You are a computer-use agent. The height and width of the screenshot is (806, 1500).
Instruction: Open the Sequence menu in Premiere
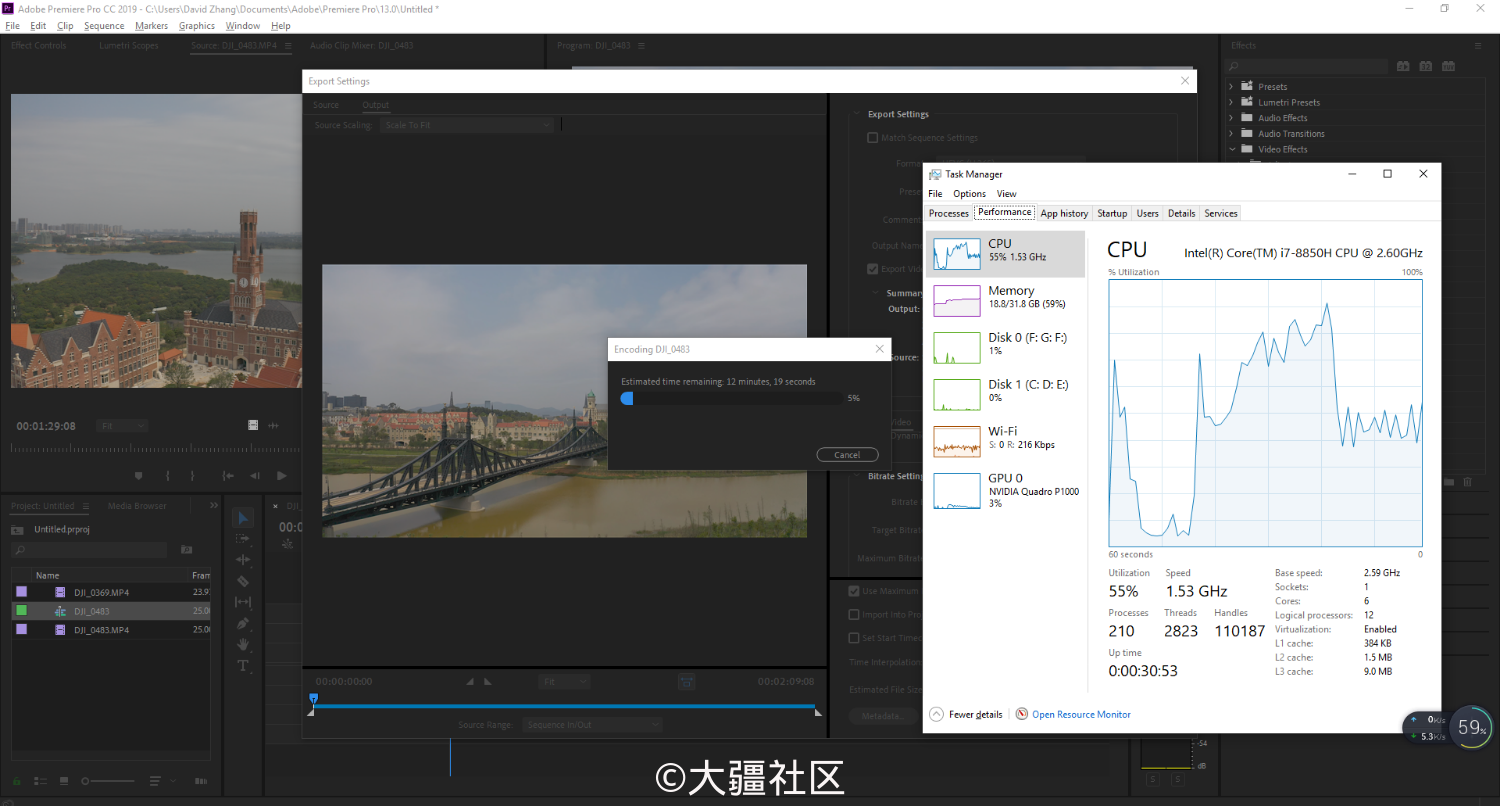pos(104,26)
